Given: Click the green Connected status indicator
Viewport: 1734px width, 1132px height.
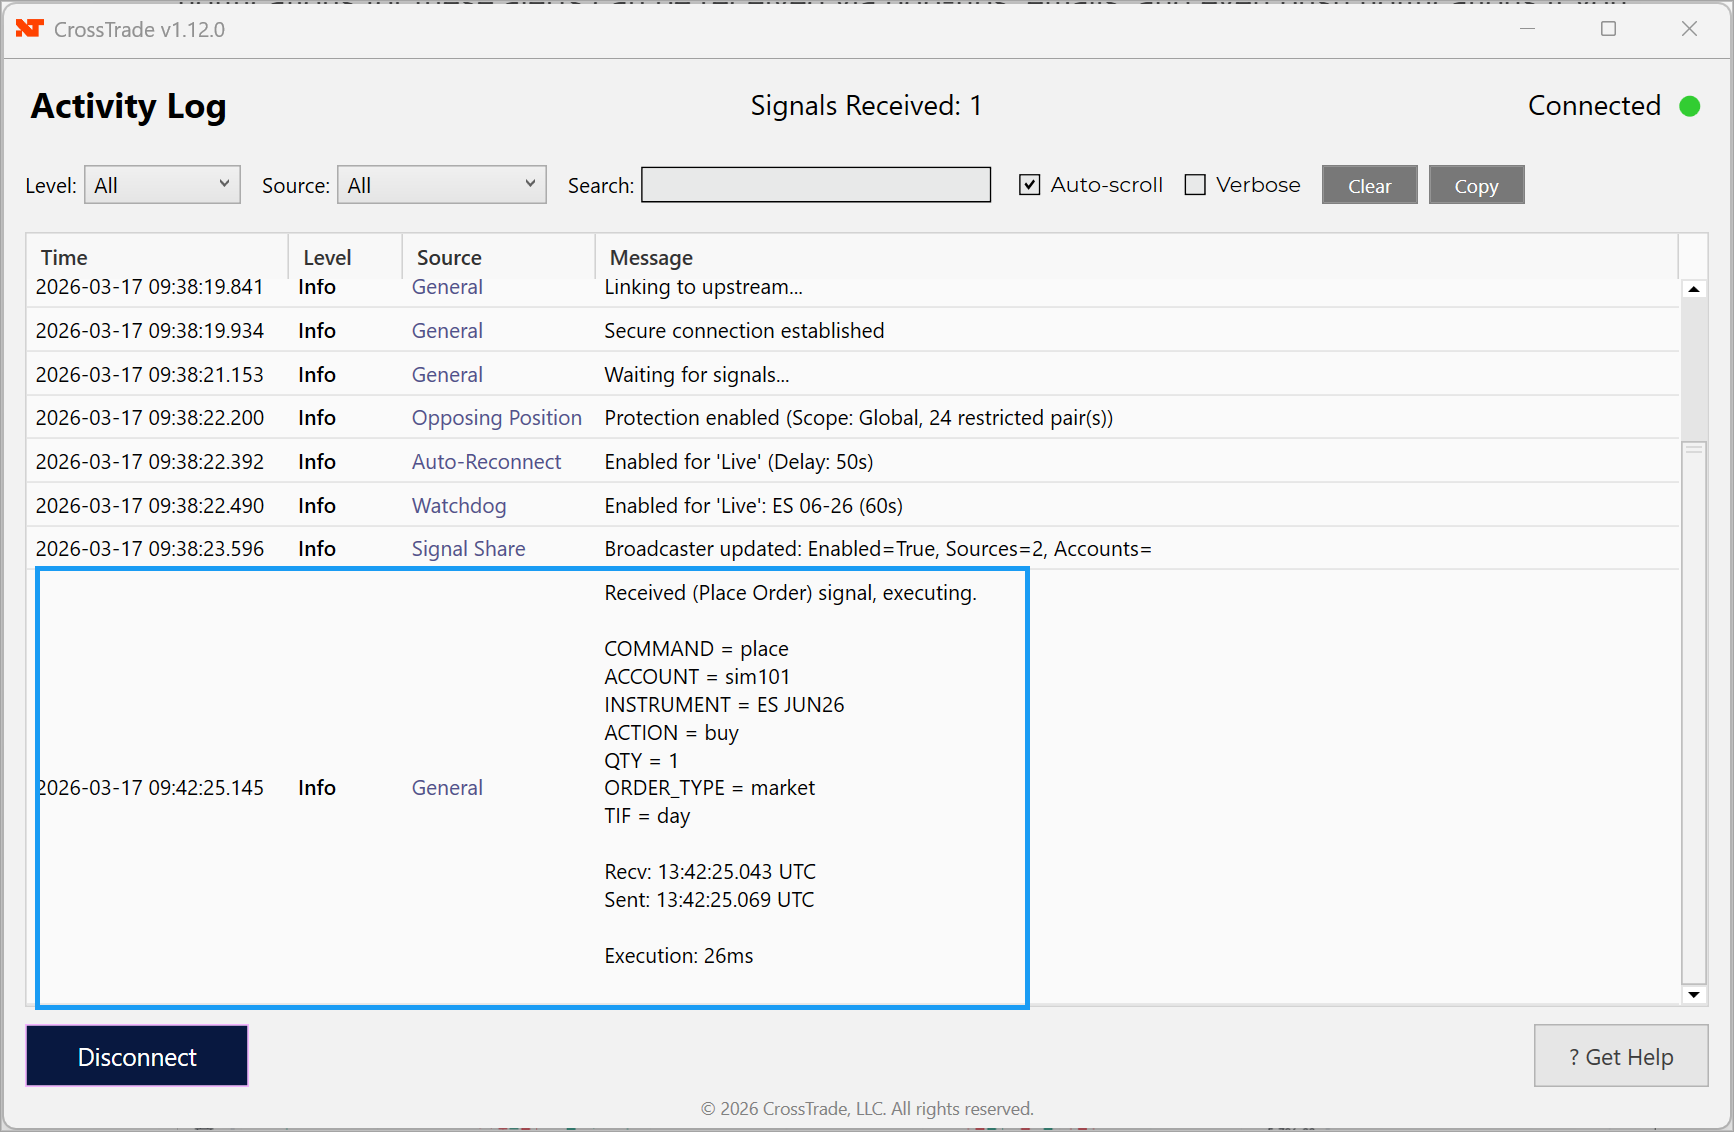Looking at the screenshot, I should coord(1689,106).
